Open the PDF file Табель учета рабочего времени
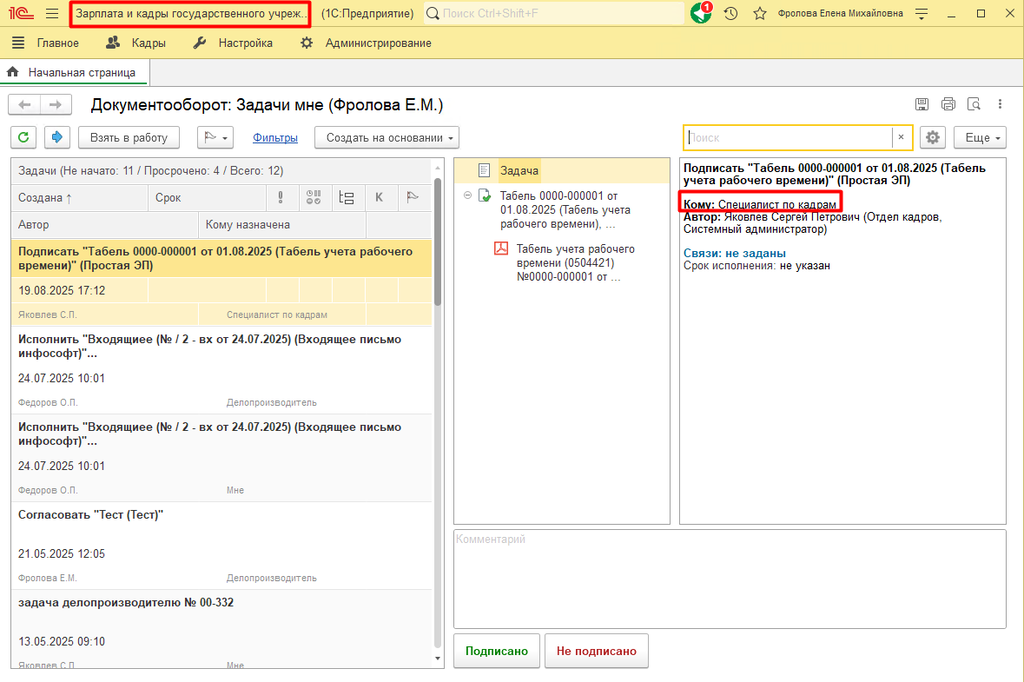This screenshot has height=682, width=1024. coord(574,263)
